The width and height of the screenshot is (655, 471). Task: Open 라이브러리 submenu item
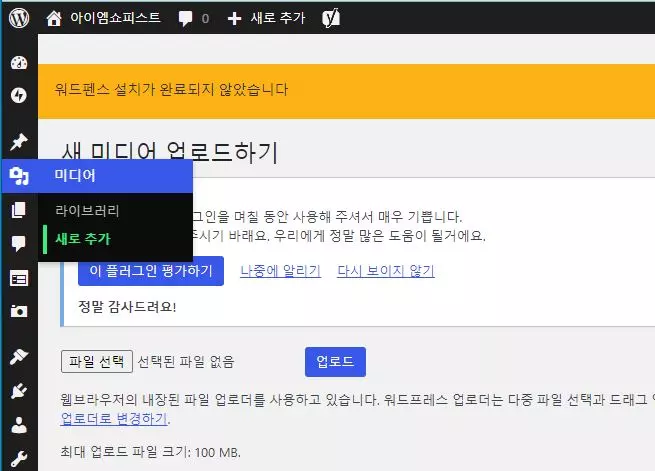[x=87, y=210]
